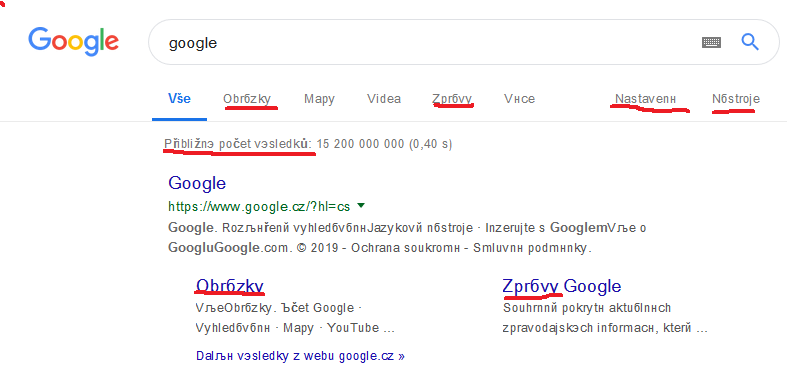The image size is (787, 382).
Task: Open the Zprбvy Google sitelink
Action: 562,286
